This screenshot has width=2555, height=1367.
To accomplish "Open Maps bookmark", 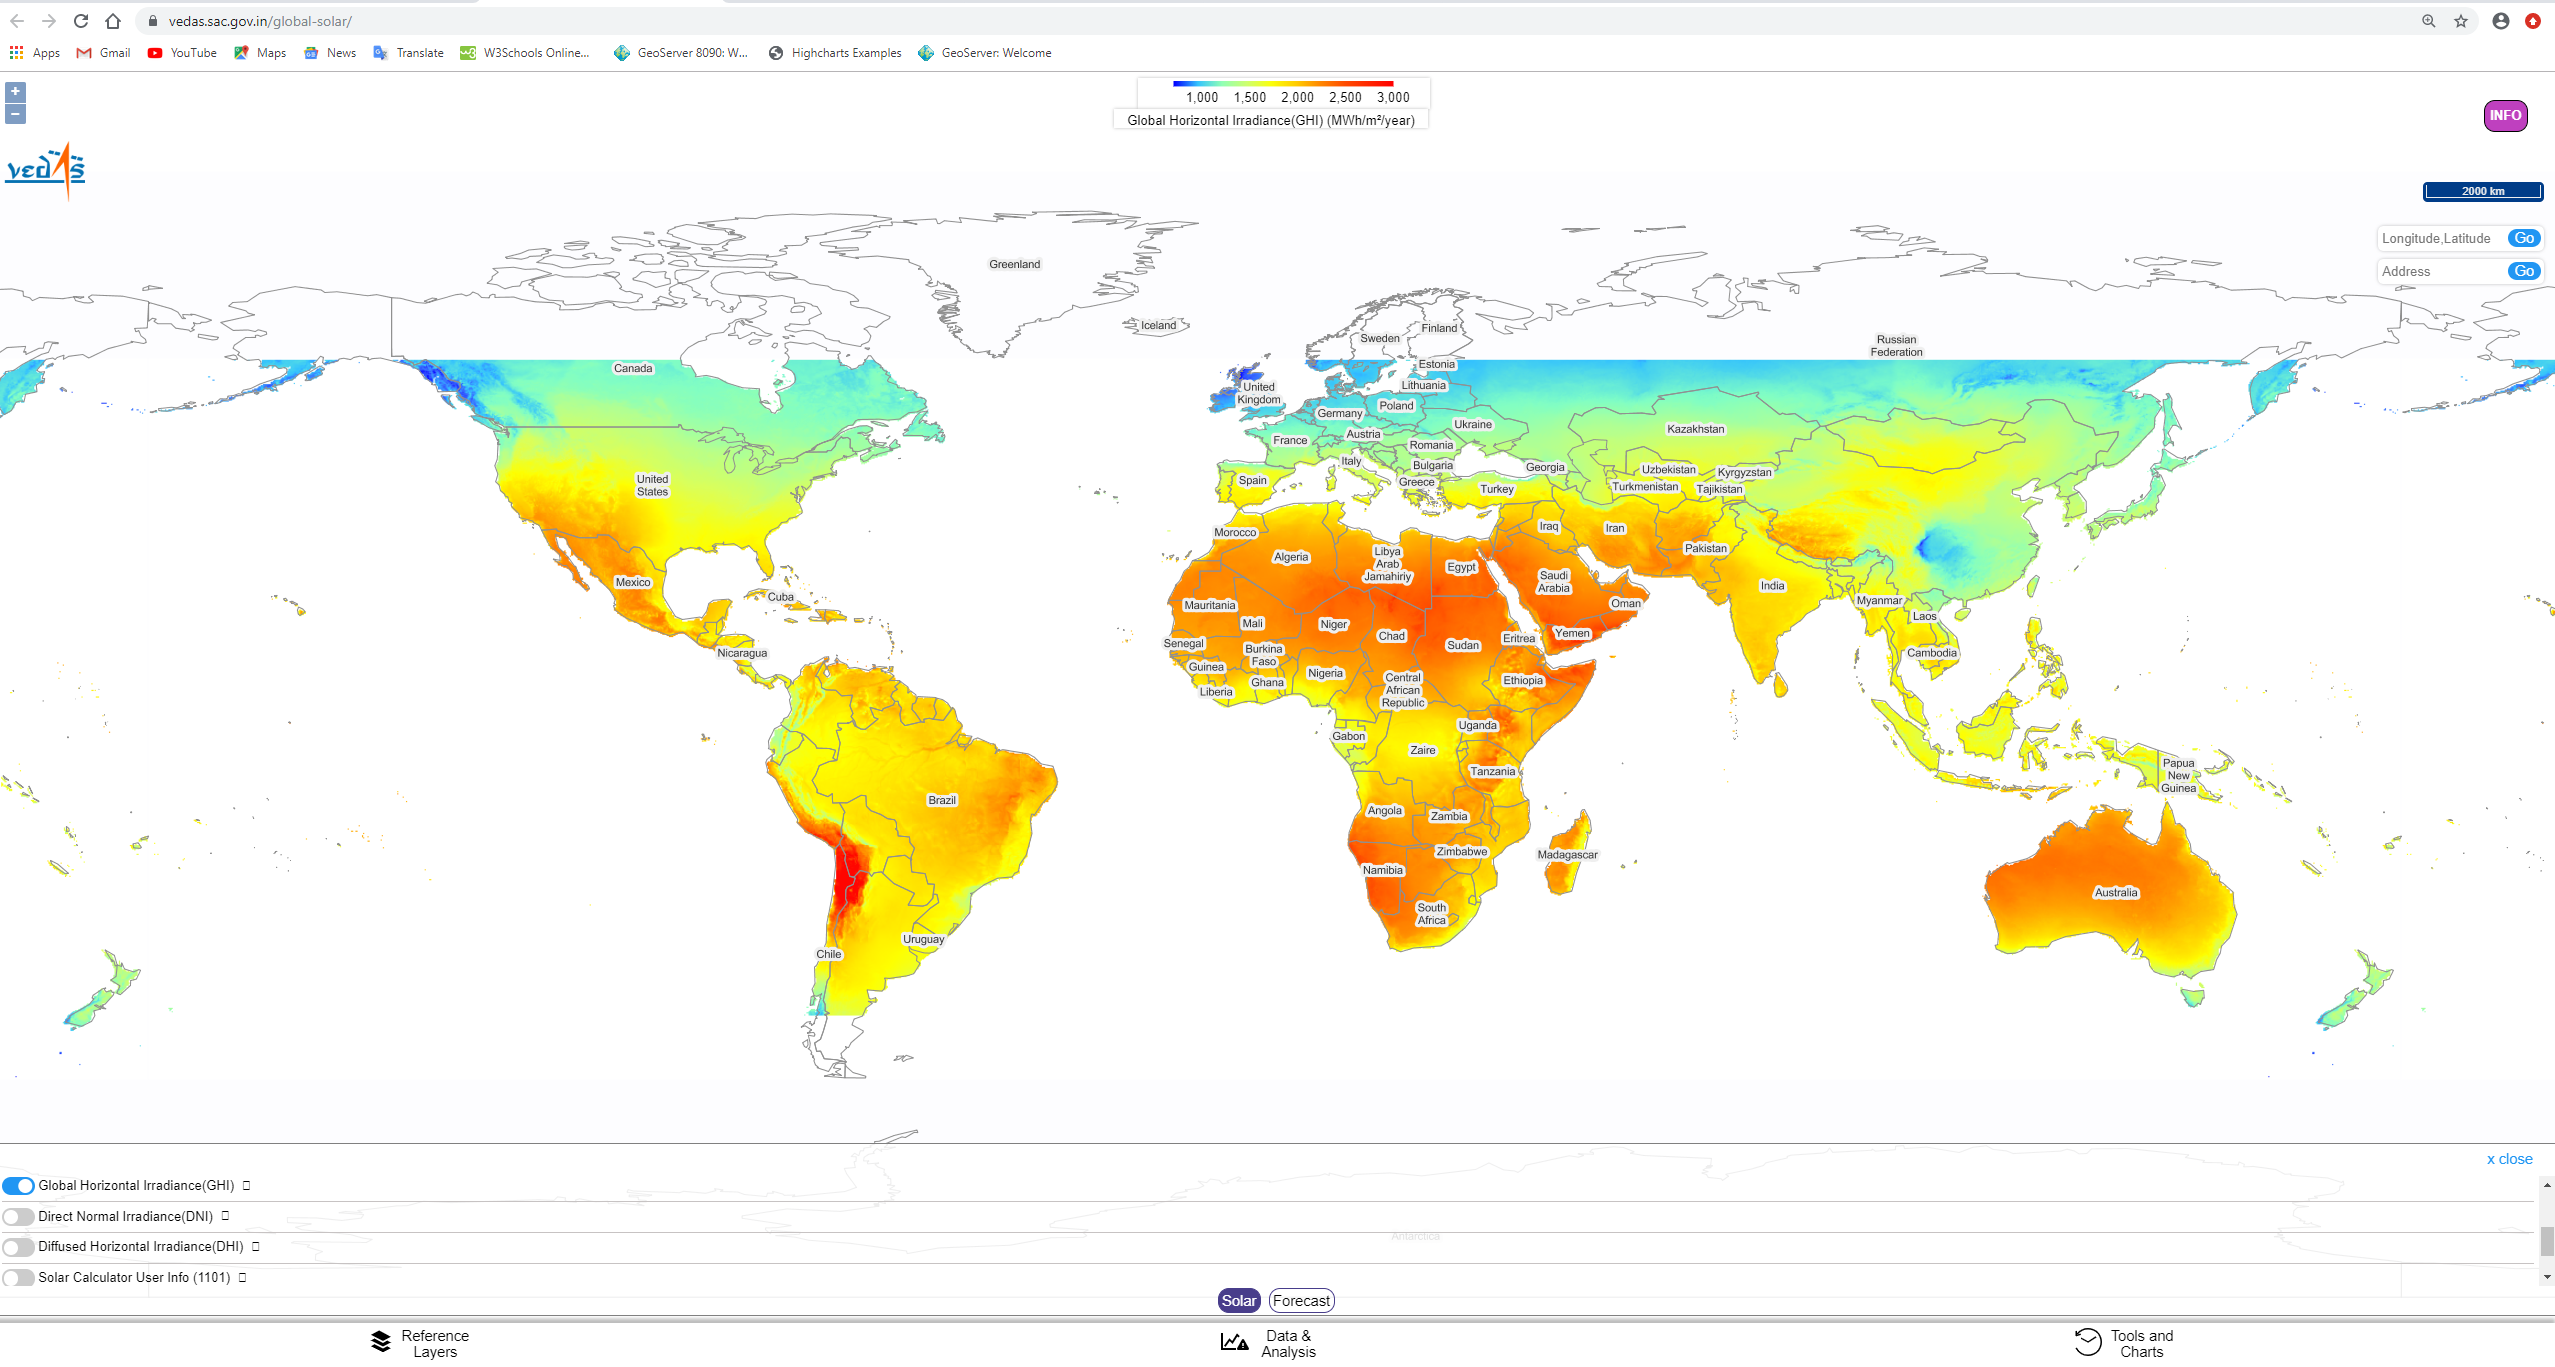I will [260, 53].
